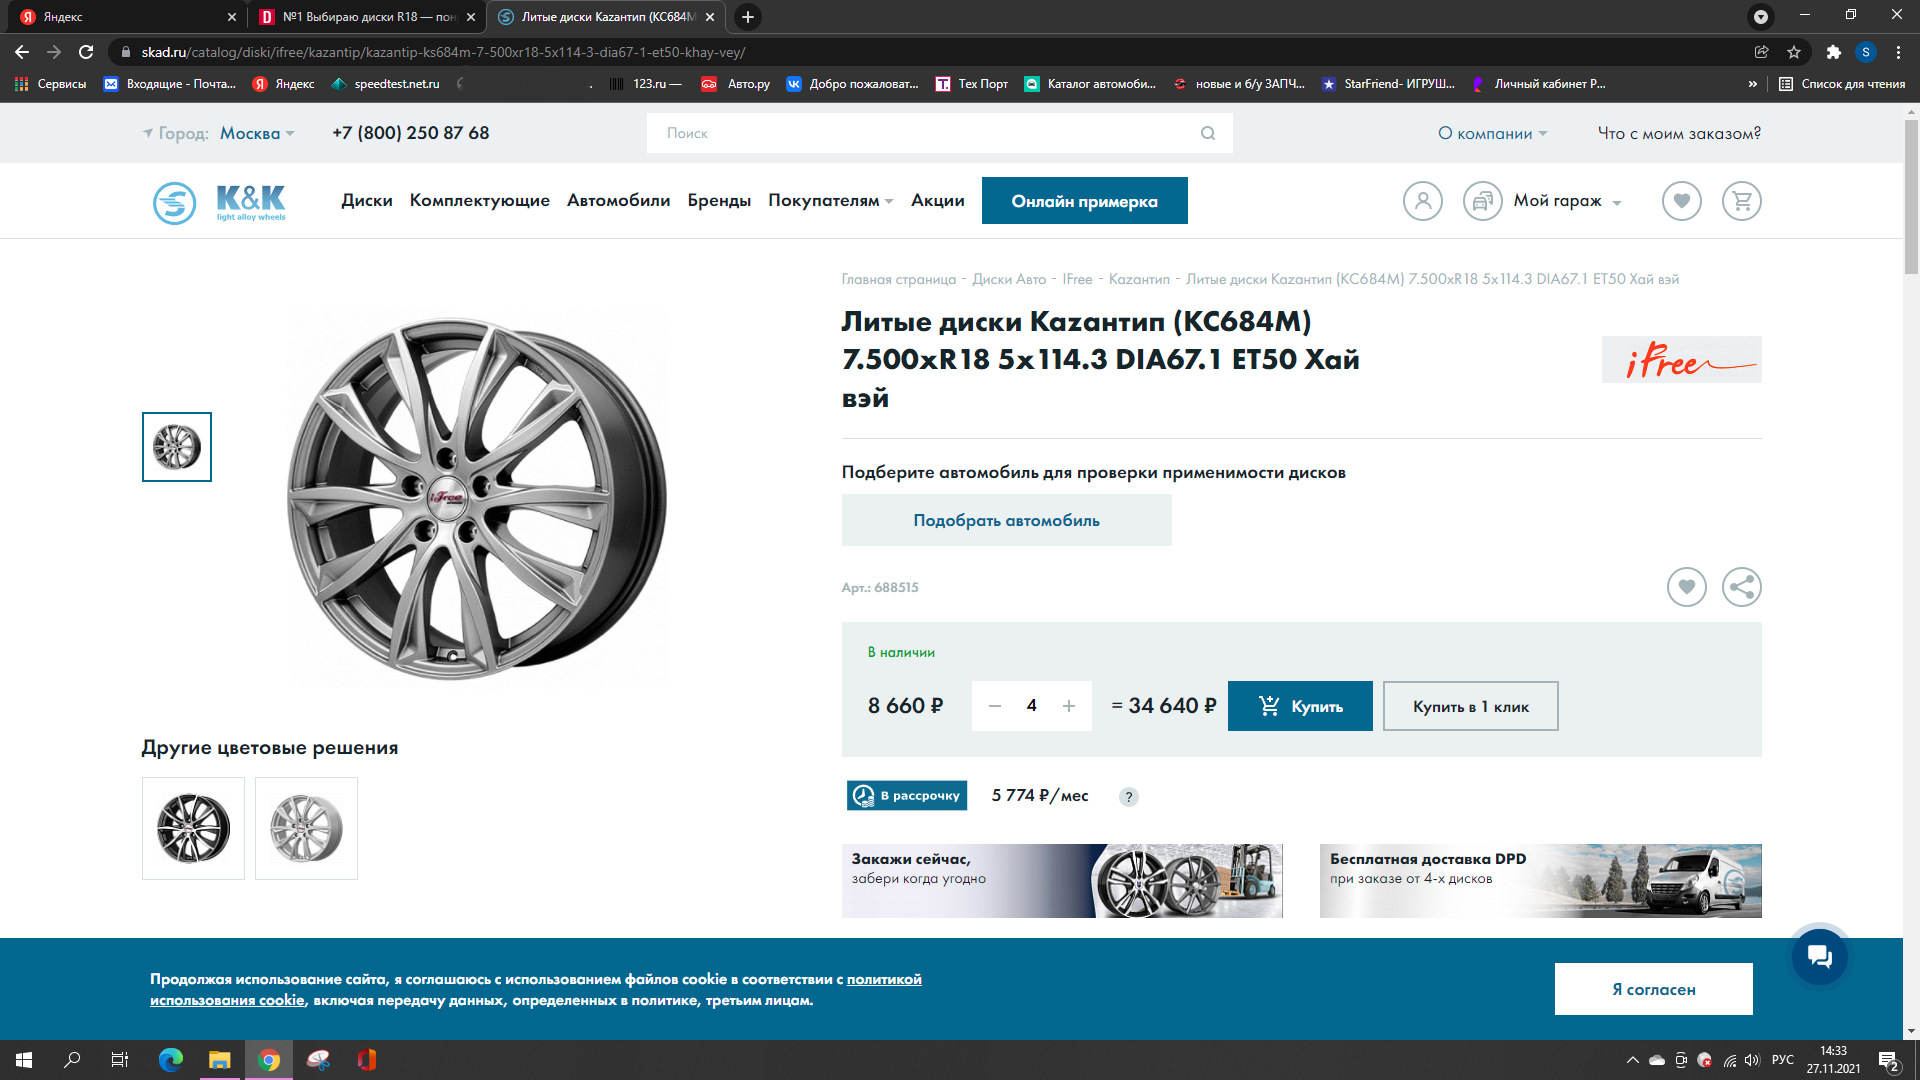Click the search magnifier icon
Image resolution: width=1920 pixels, height=1080 pixels.
click(x=1208, y=133)
